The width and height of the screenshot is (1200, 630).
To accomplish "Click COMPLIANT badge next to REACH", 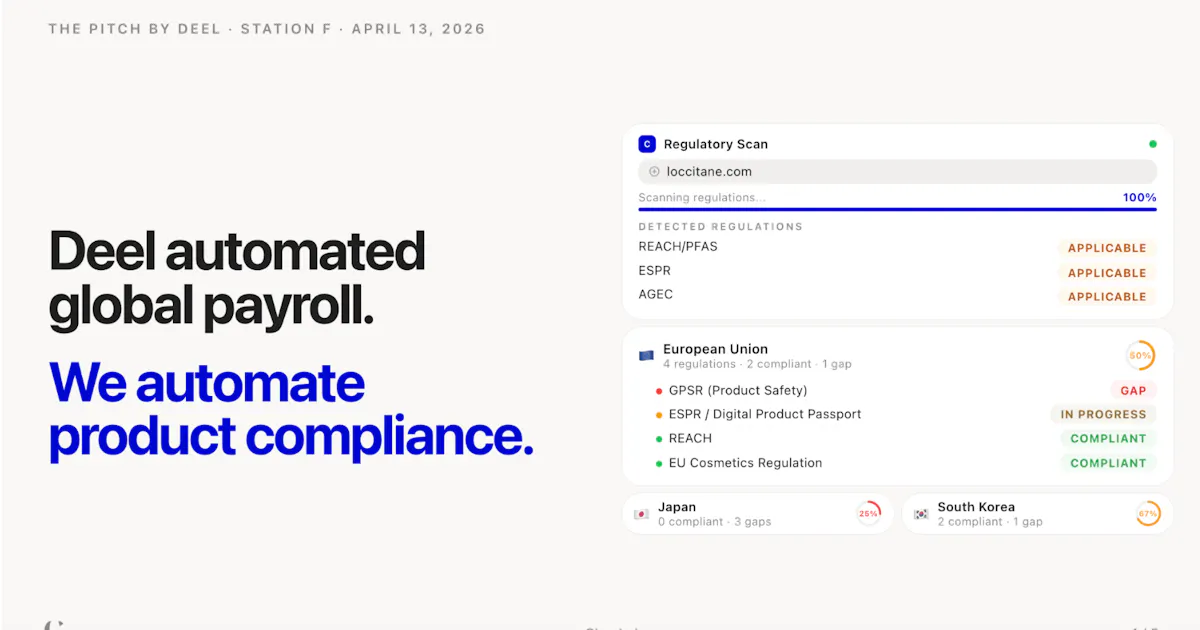I will pos(1108,438).
